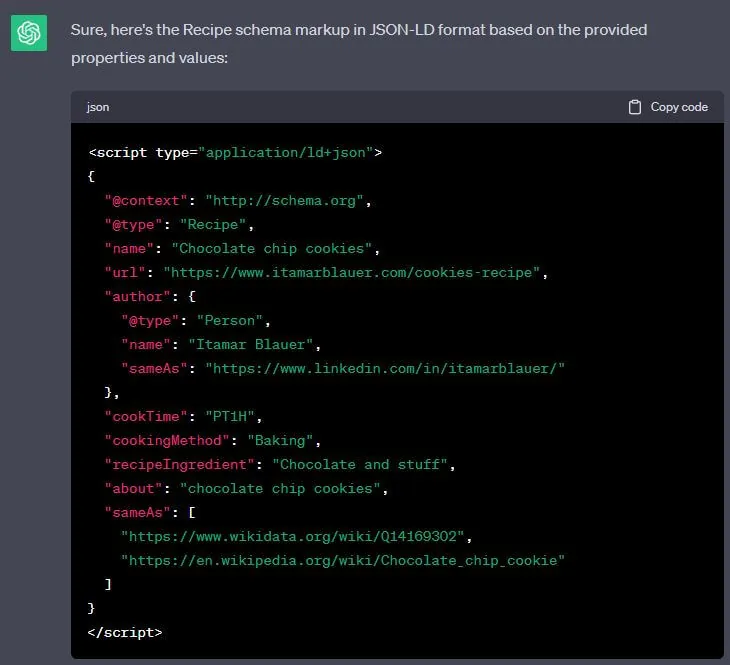Click the "cookingMethod": "Baking" line
The image size is (730, 665).
point(213,441)
